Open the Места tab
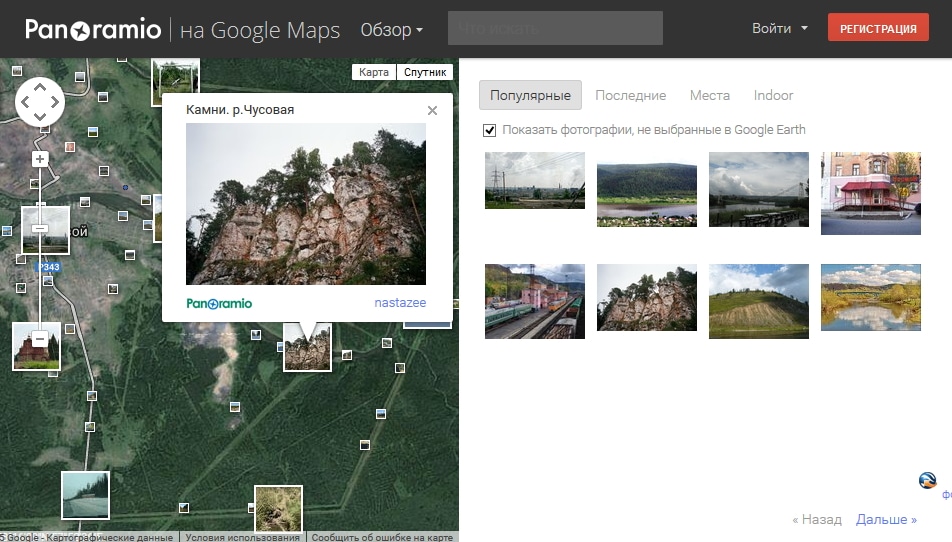952x542 pixels. 709,96
